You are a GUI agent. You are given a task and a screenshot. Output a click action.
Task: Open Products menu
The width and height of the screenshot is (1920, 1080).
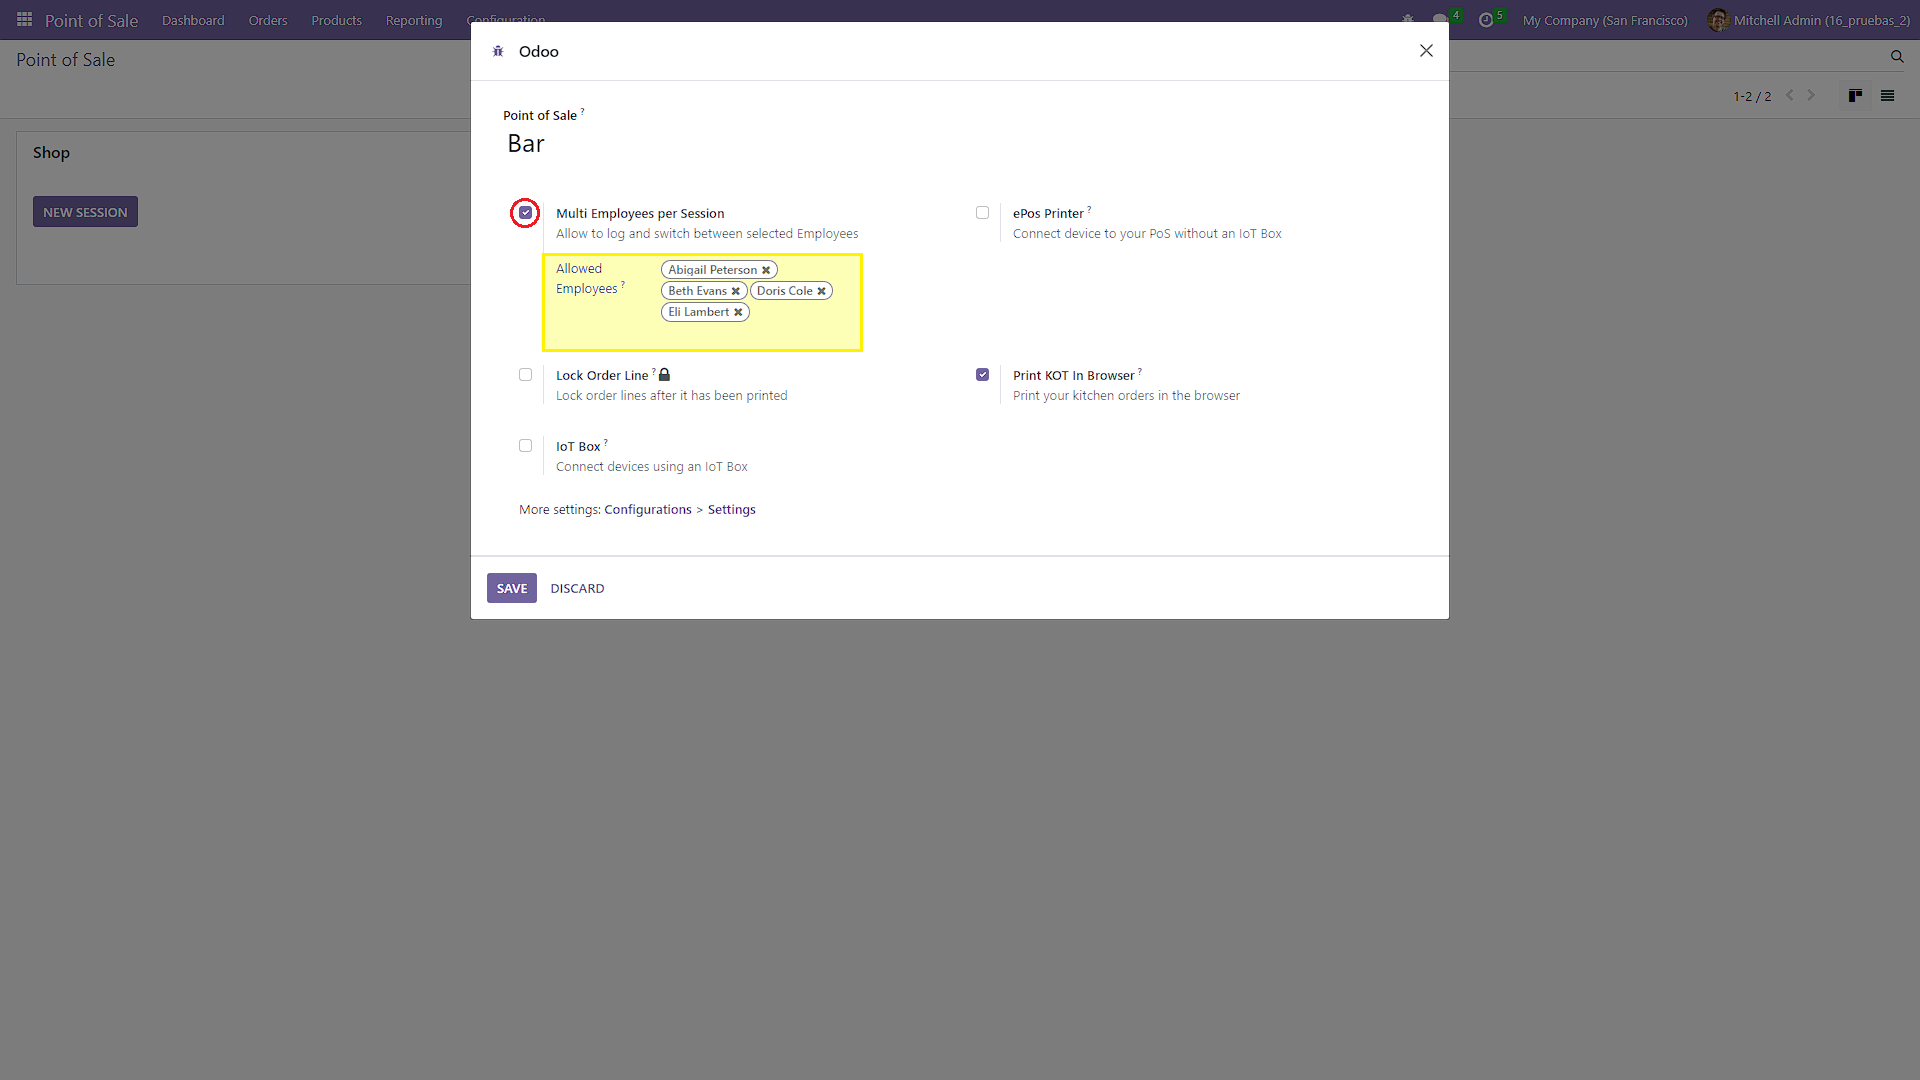point(336,20)
